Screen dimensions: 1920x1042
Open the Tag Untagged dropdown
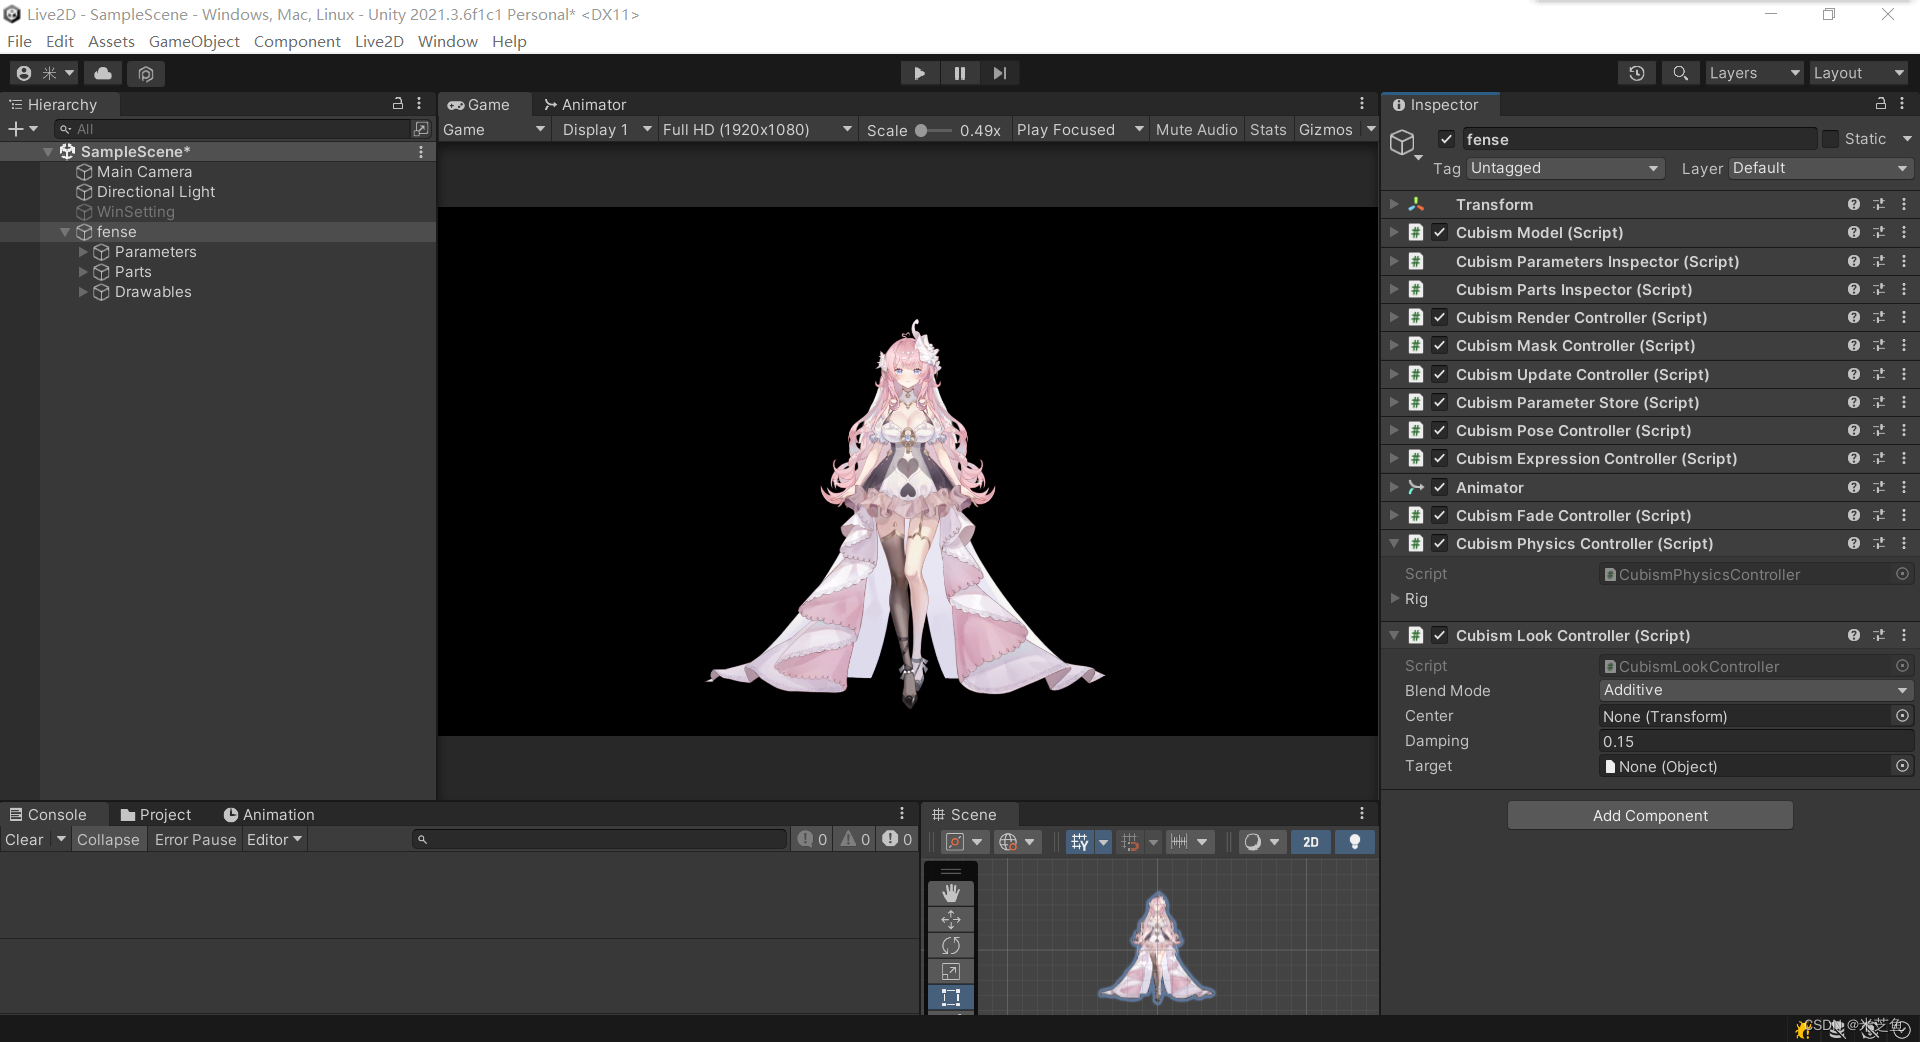[1565, 168]
